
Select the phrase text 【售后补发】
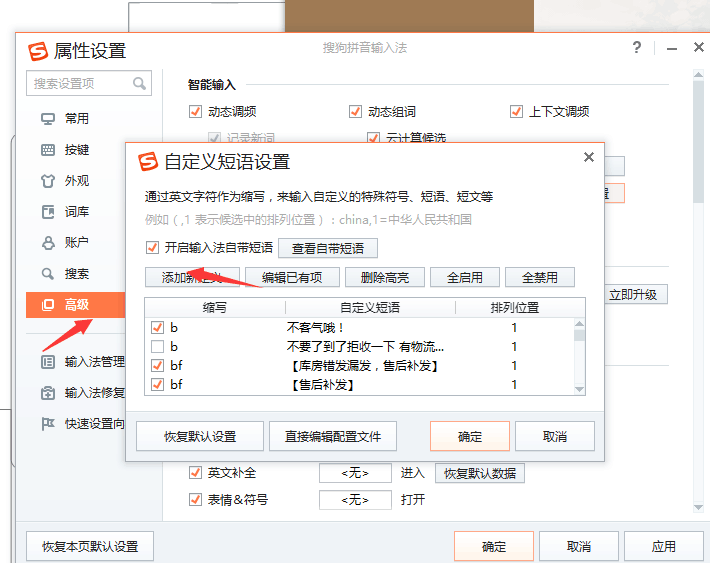(x=322, y=385)
